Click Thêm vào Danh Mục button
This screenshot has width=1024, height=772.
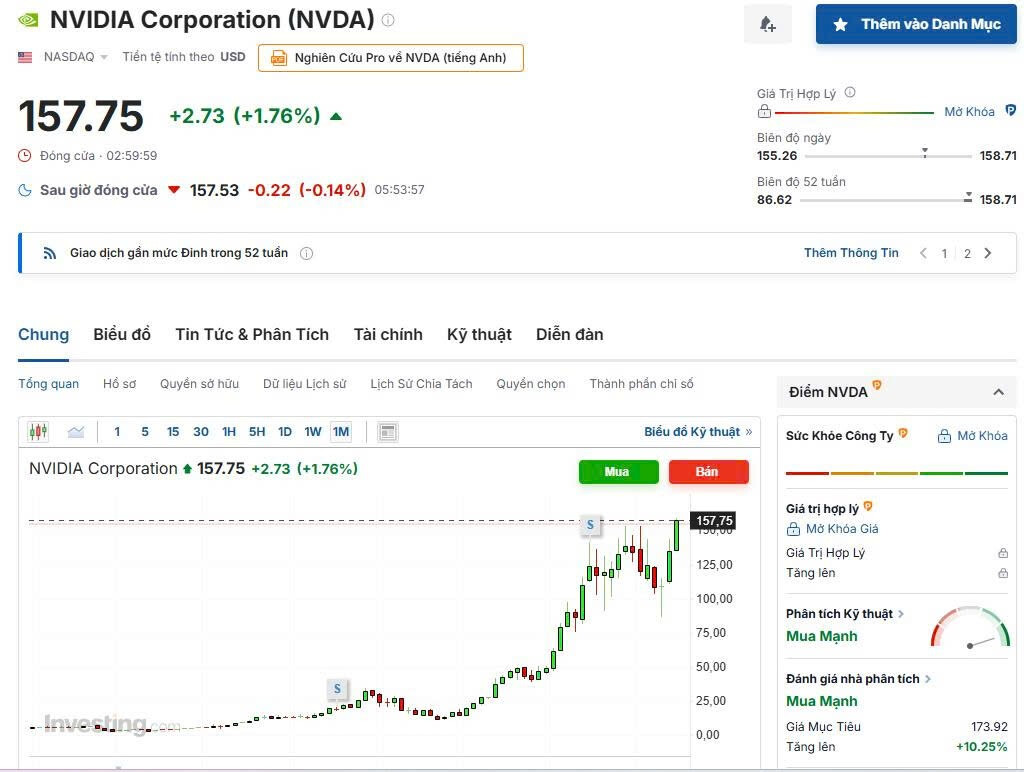point(916,24)
